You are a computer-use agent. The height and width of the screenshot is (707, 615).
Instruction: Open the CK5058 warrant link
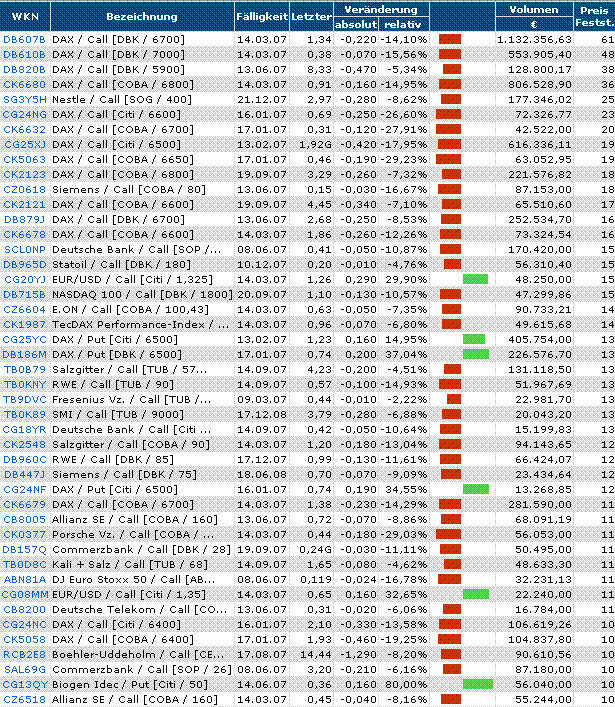(x=24, y=640)
